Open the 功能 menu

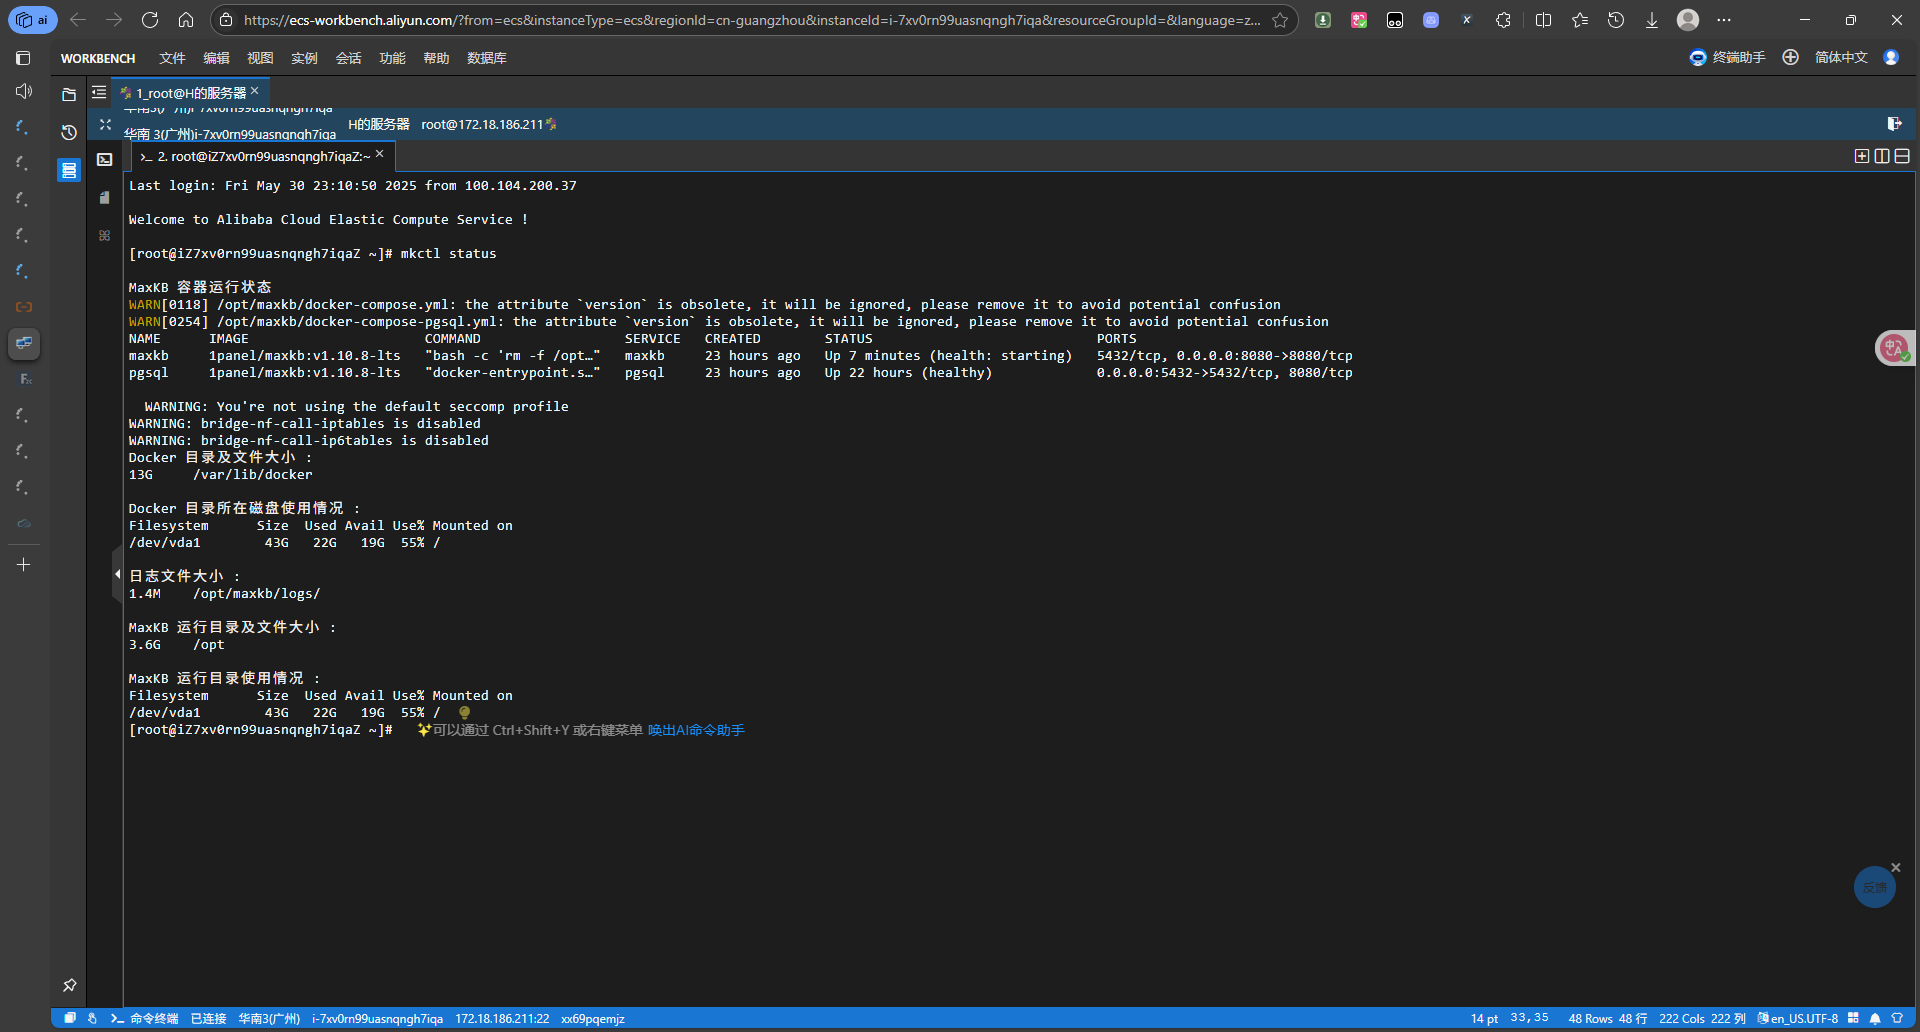click(x=393, y=58)
